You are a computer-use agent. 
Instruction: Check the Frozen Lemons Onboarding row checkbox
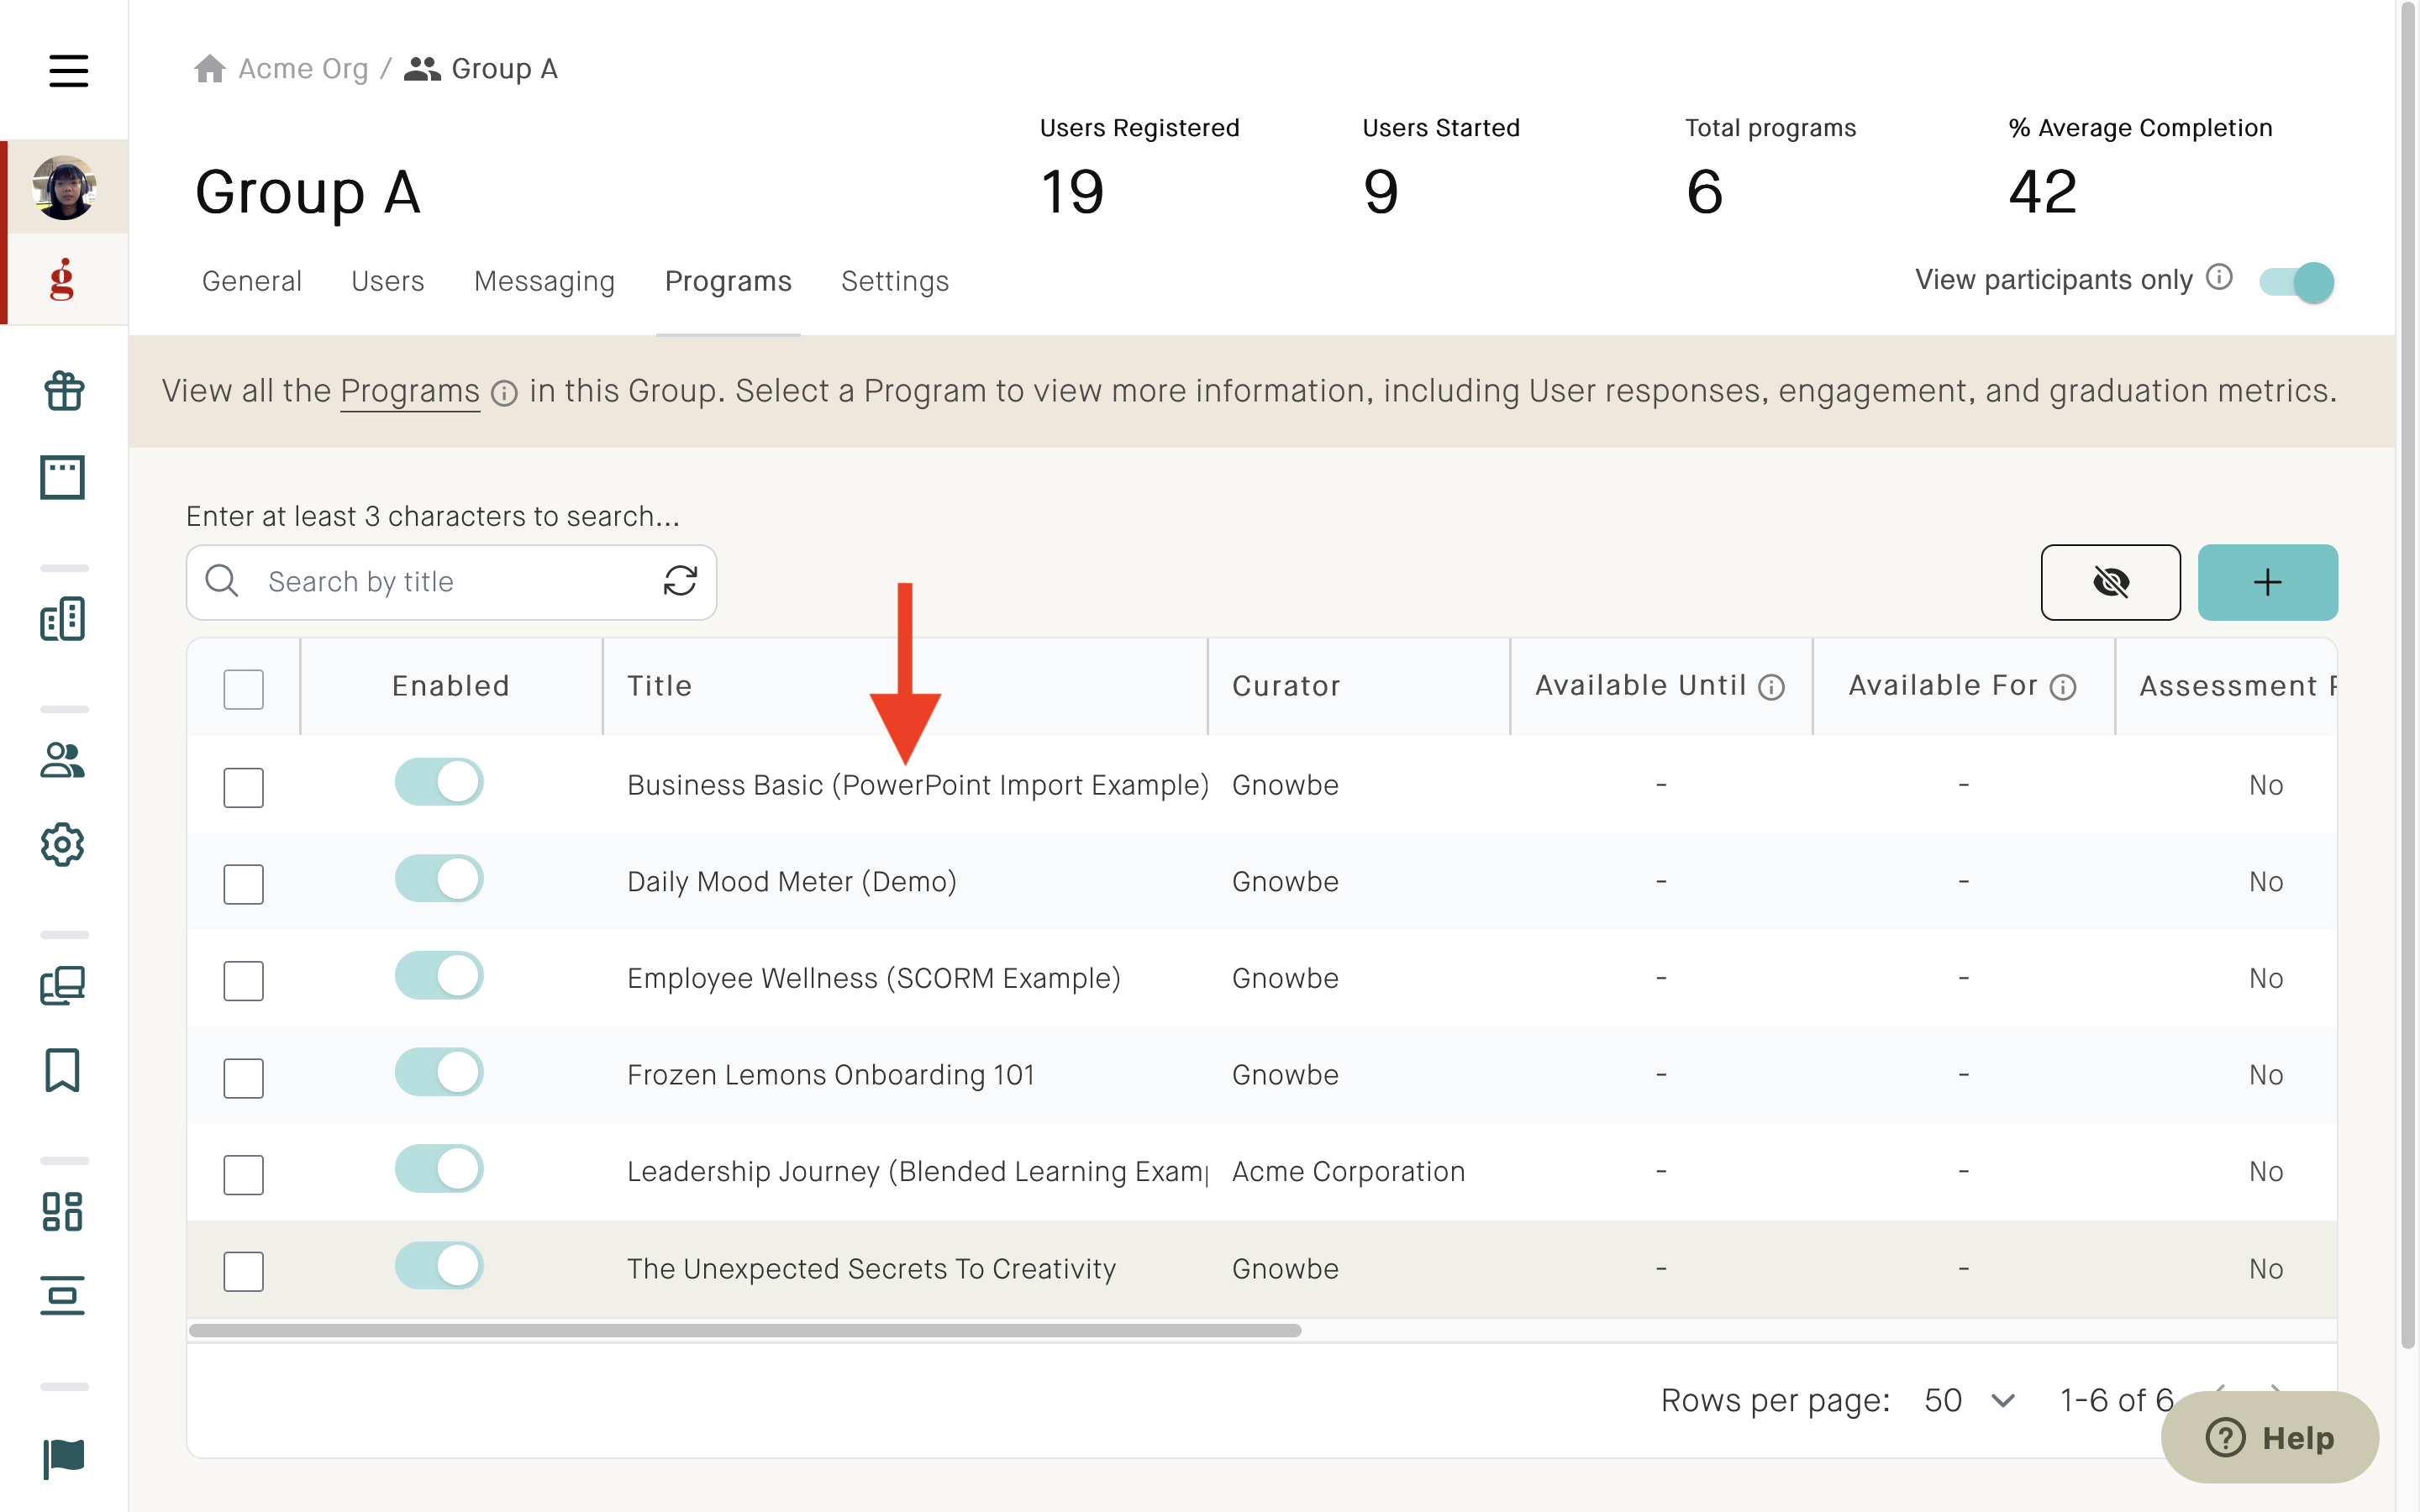243,1078
